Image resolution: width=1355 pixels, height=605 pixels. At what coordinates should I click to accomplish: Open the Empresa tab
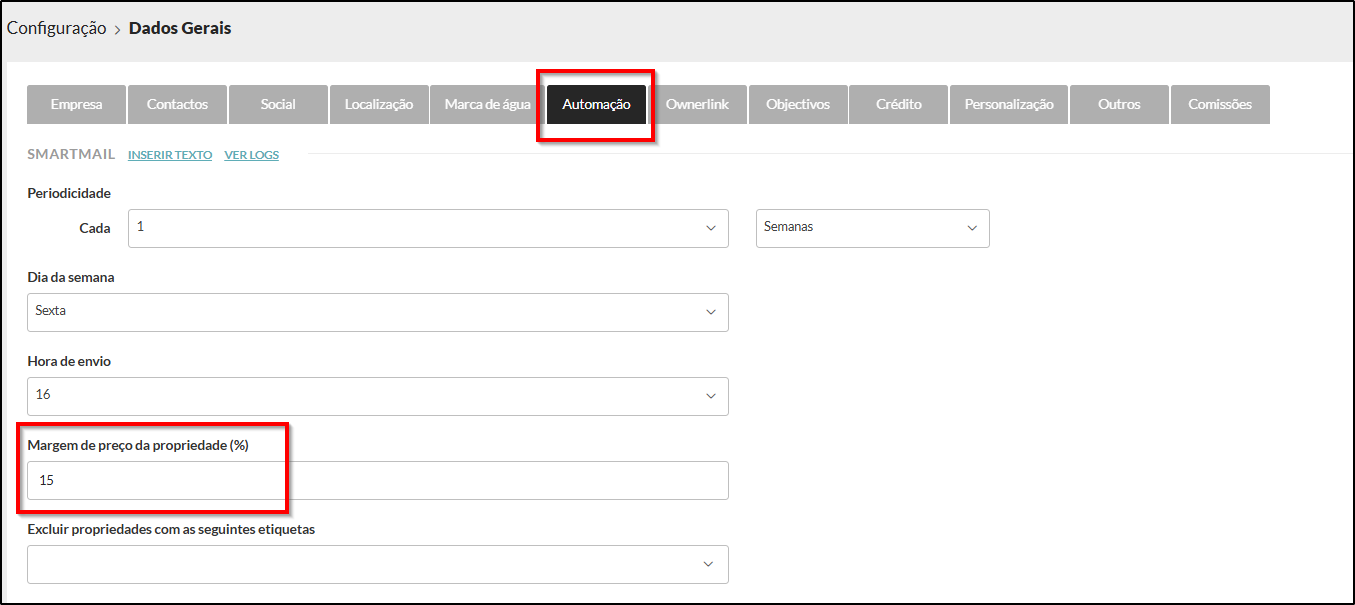pyautogui.click(x=76, y=105)
